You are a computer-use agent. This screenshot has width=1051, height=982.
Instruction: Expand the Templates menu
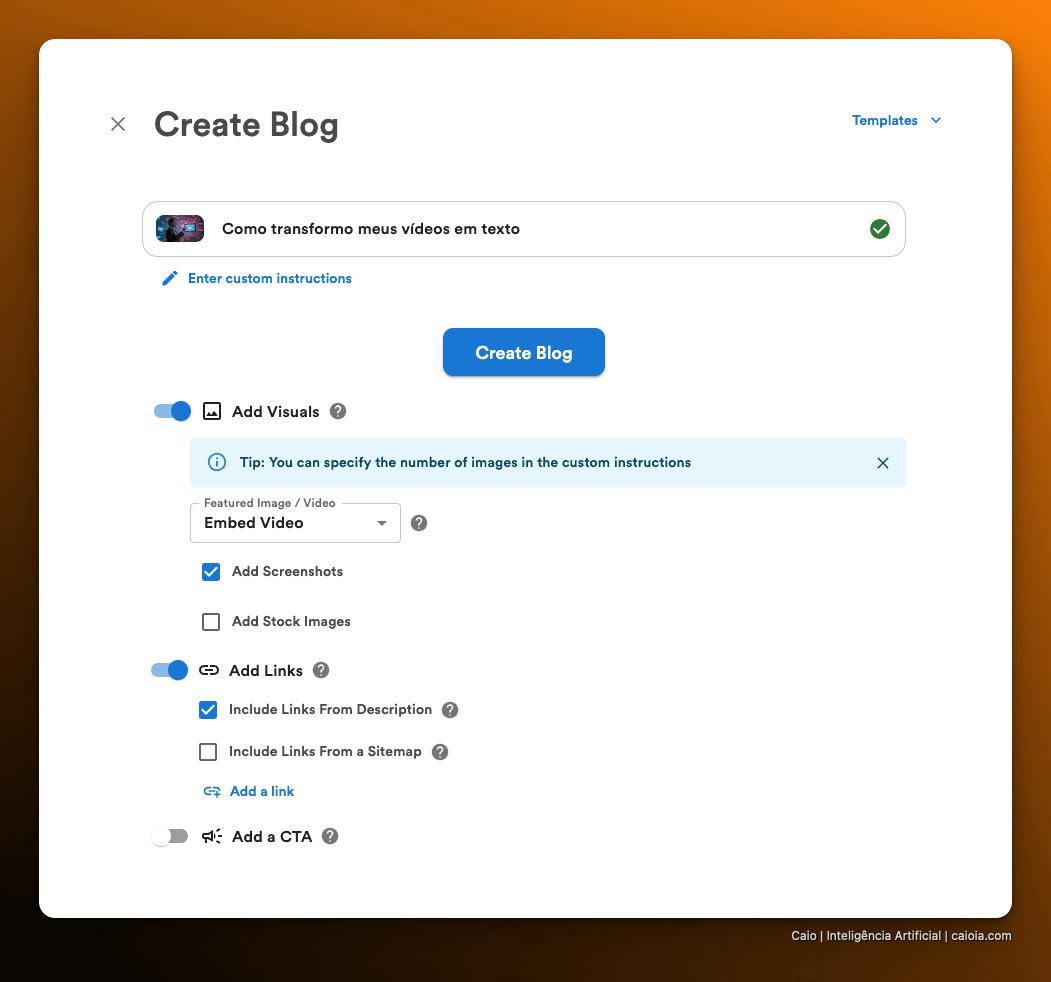point(896,121)
